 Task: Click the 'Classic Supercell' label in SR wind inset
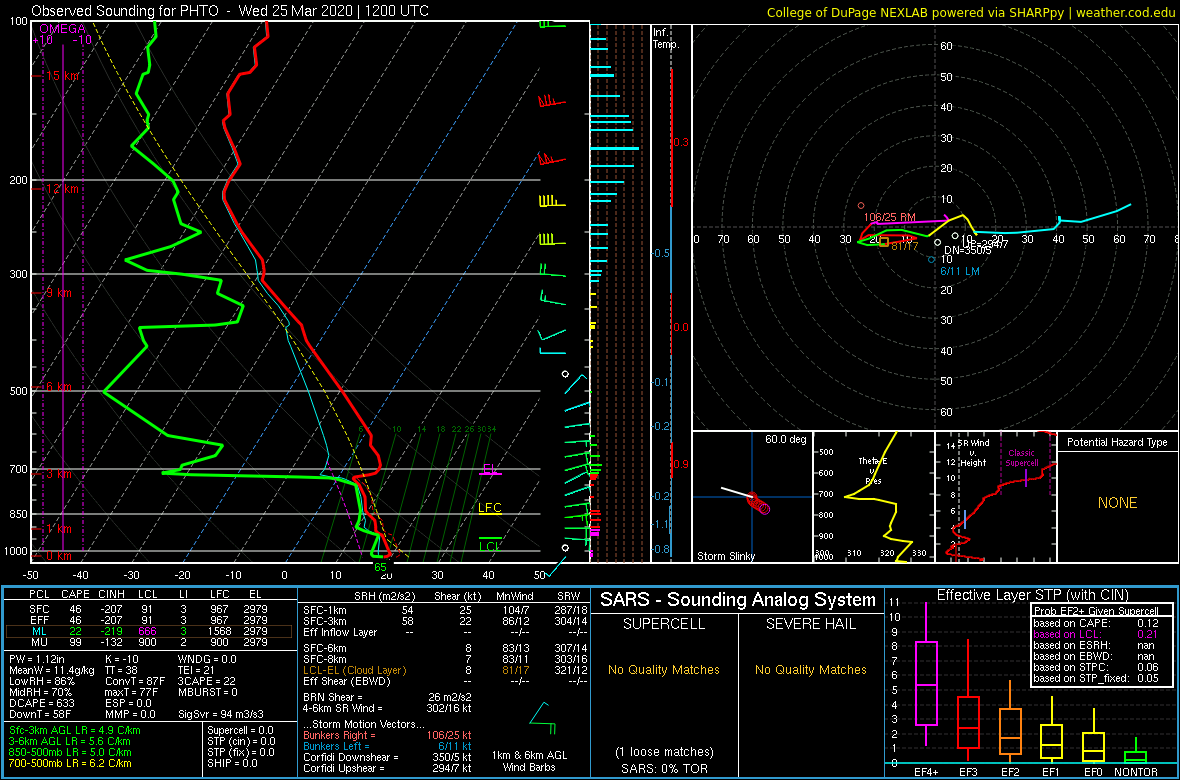click(1022, 459)
